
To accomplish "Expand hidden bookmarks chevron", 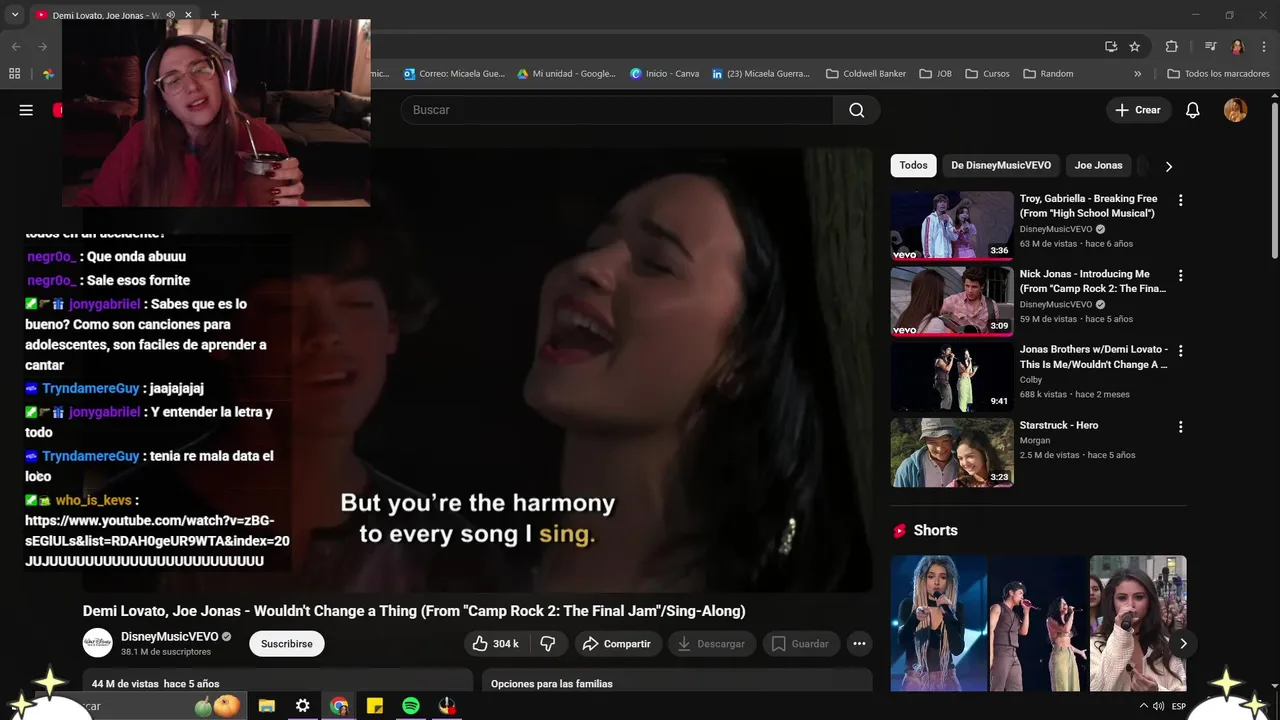I will pyautogui.click(x=1137, y=73).
